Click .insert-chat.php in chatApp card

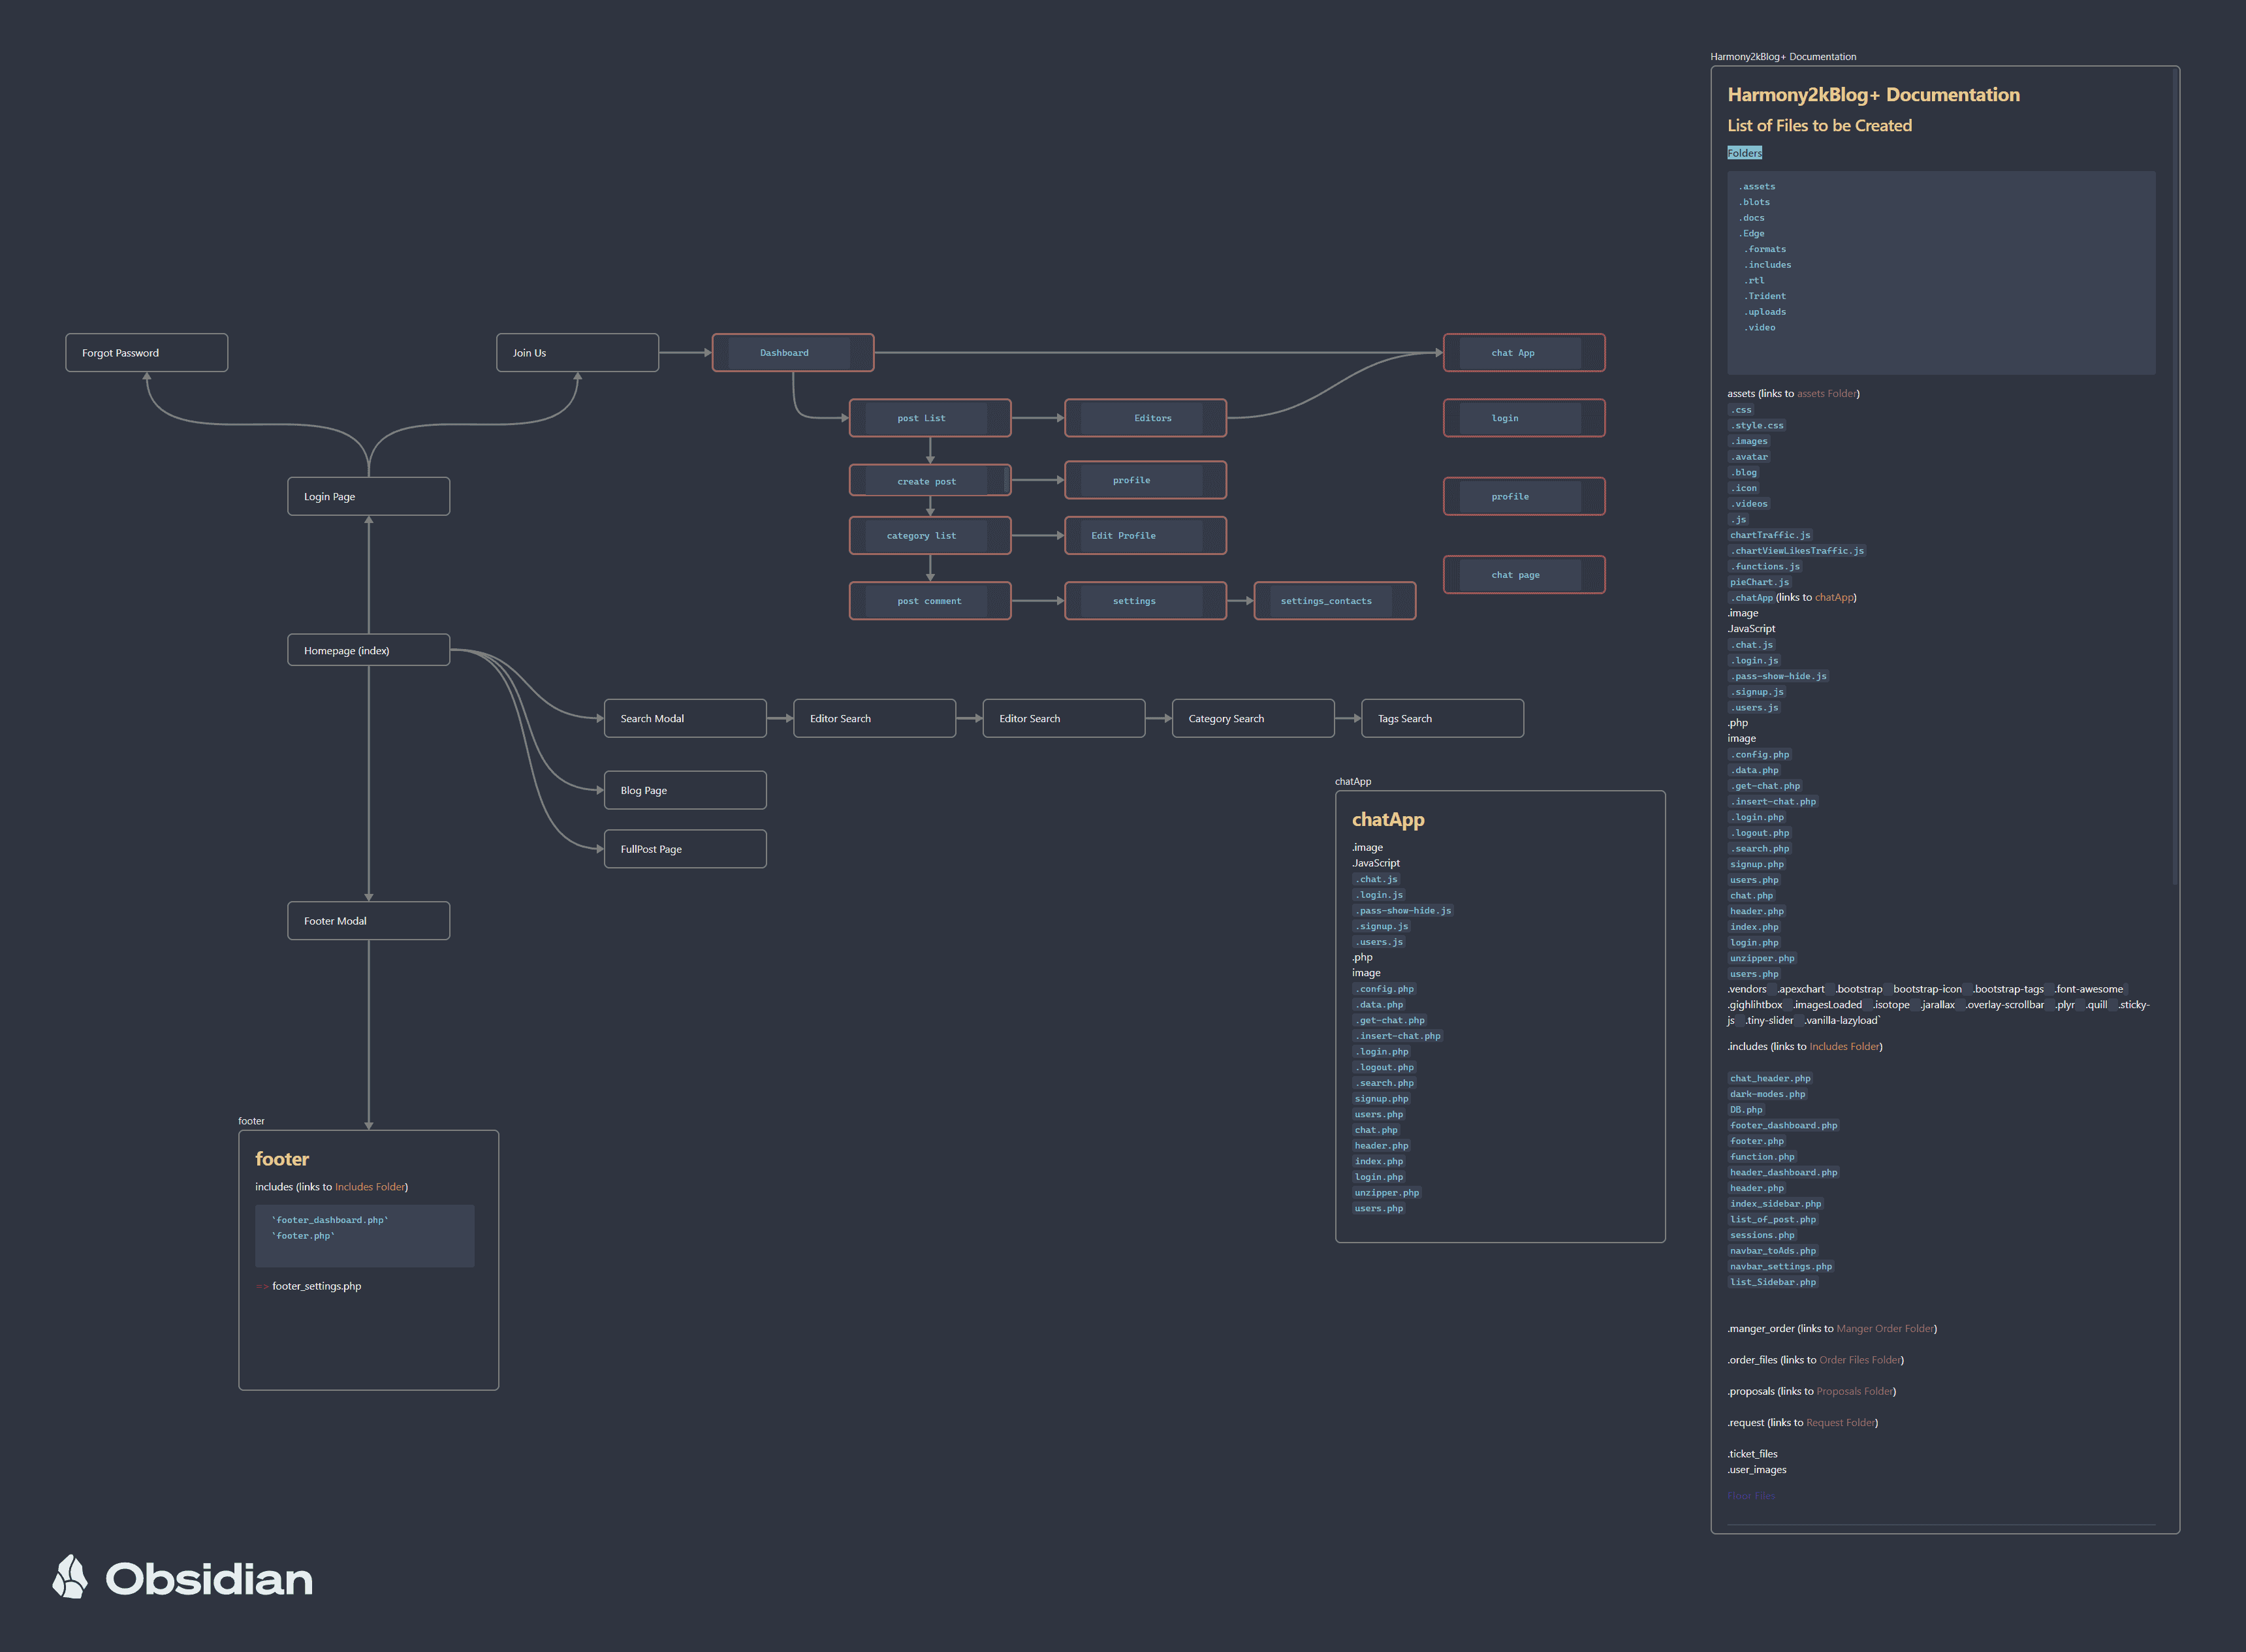click(1398, 1036)
